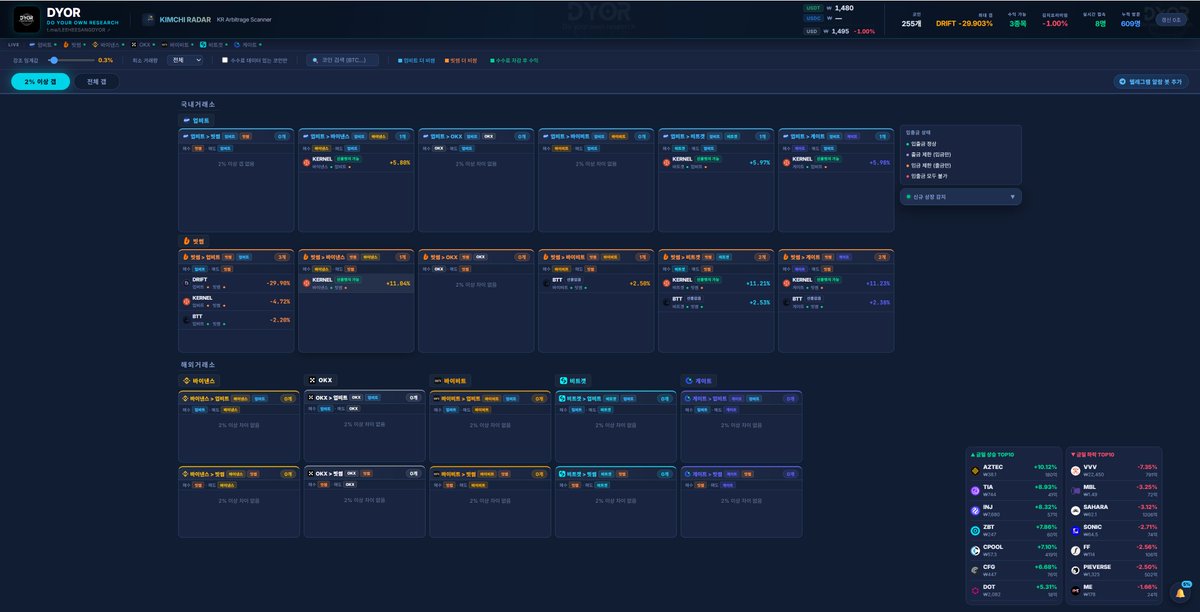The height and width of the screenshot is (612, 1200).
Task: Adjust the highlight threshold slider
Action: 72,60
